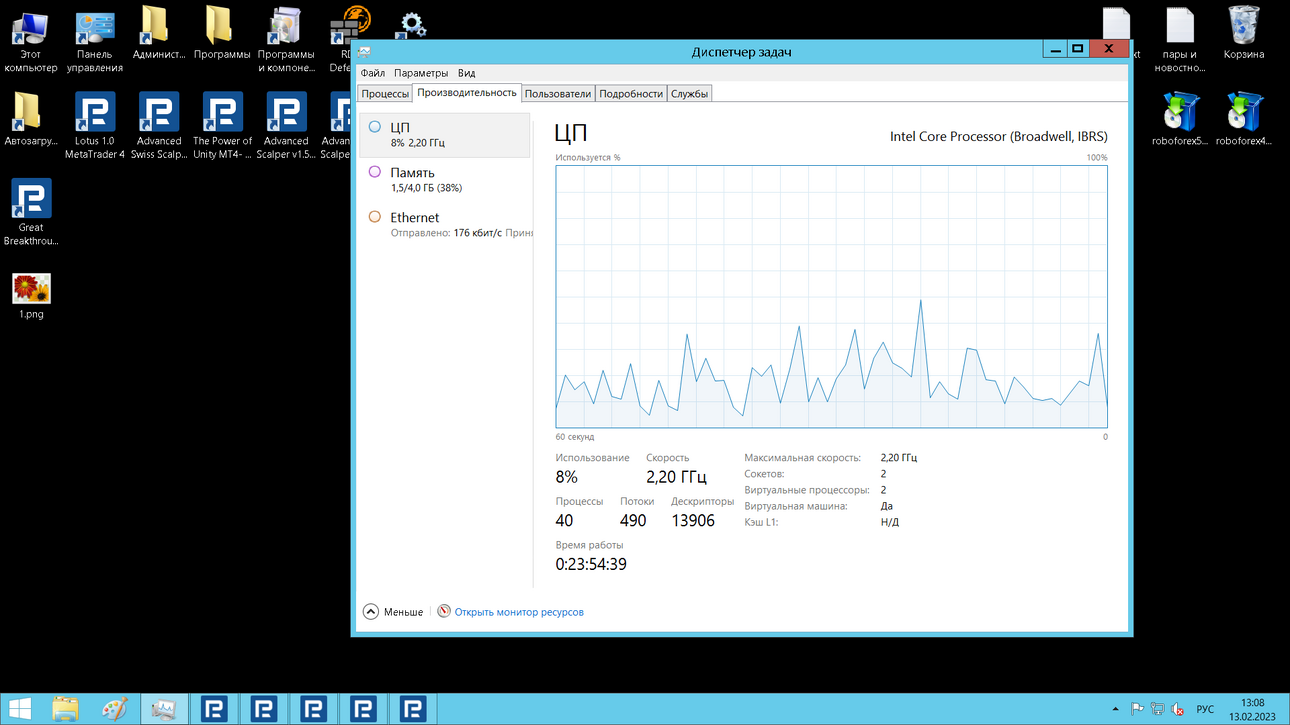Open the Панель управления desktop shortcut
The width and height of the screenshot is (1290, 725).
pos(95,40)
